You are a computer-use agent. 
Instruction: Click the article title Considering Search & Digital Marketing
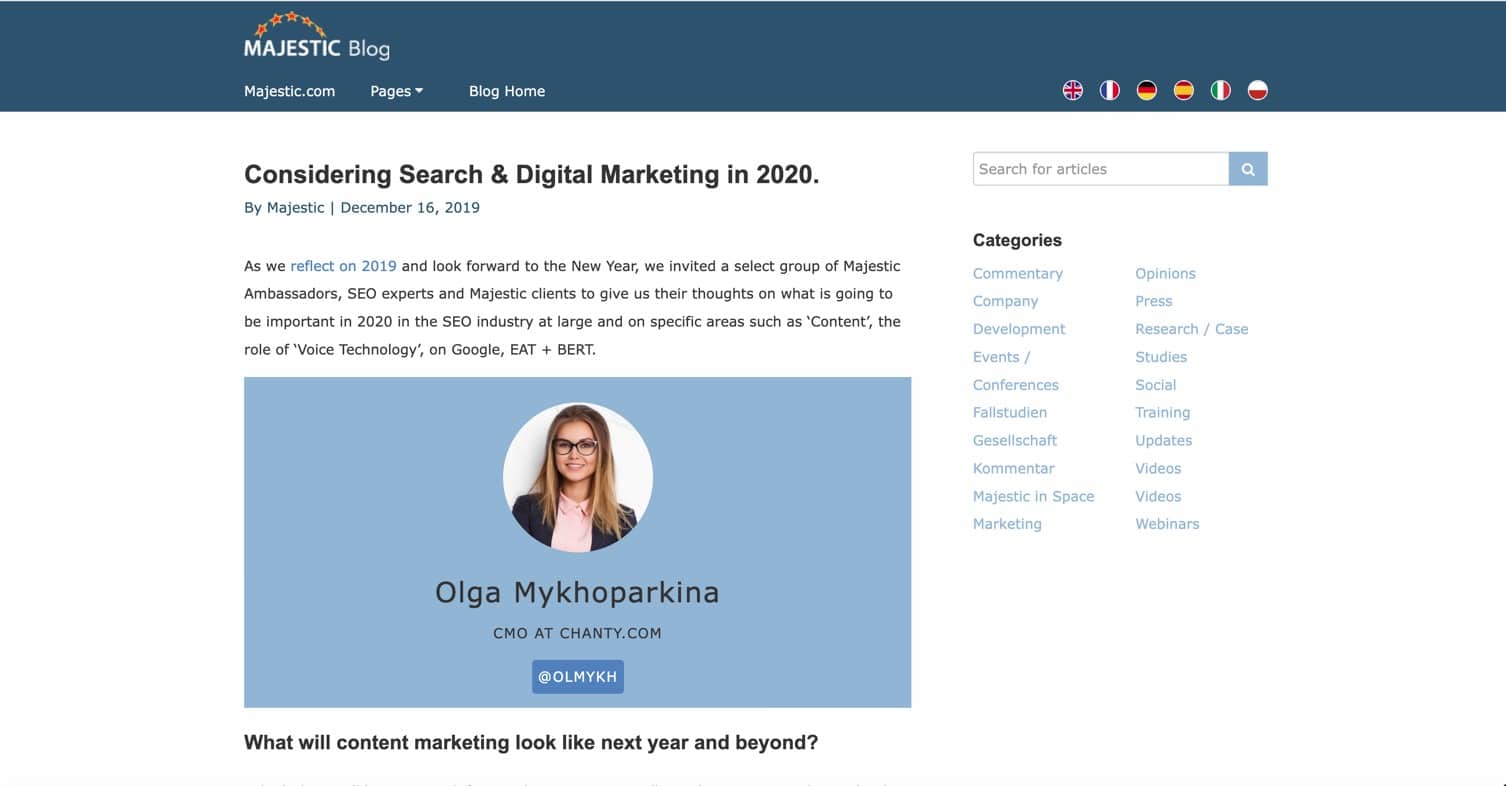[x=531, y=175]
